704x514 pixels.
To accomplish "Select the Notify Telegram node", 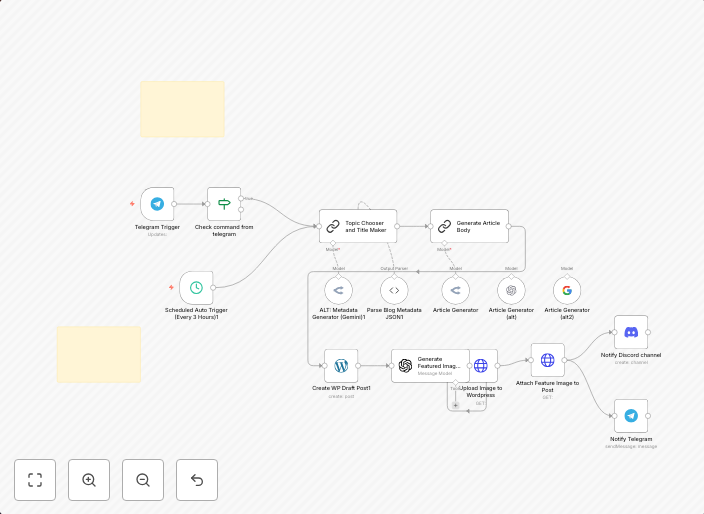I will [x=631, y=416].
